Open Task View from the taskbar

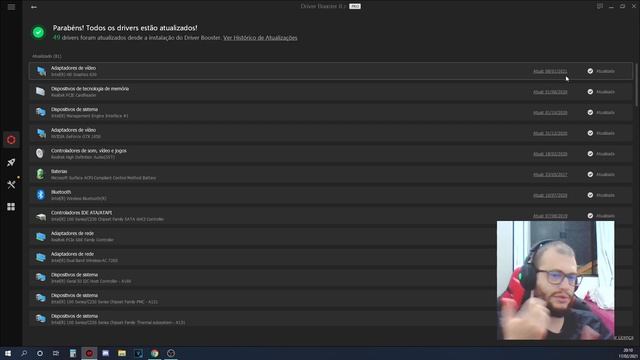(56, 353)
